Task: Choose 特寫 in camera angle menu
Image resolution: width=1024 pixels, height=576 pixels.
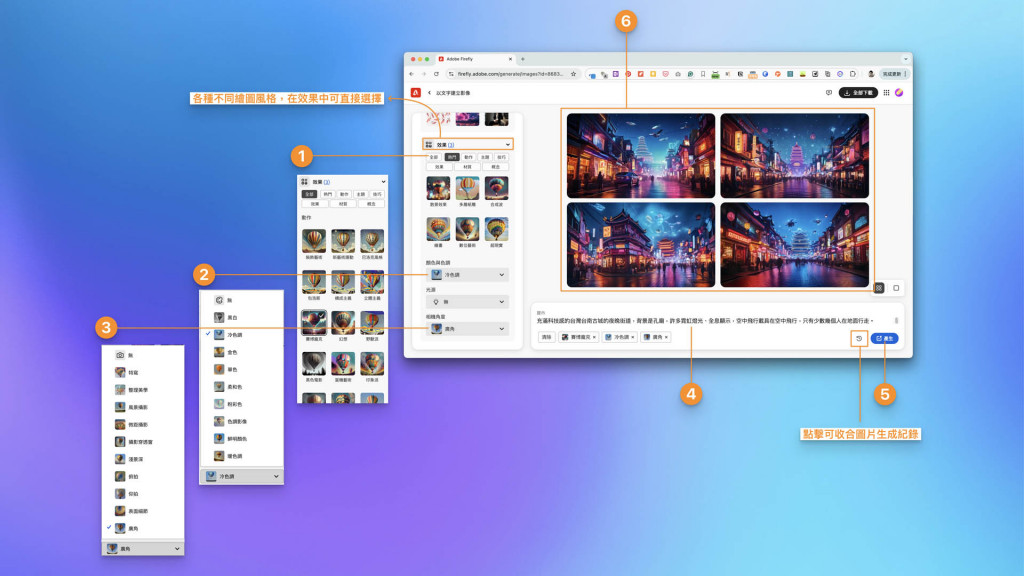Action: (142, 372)
